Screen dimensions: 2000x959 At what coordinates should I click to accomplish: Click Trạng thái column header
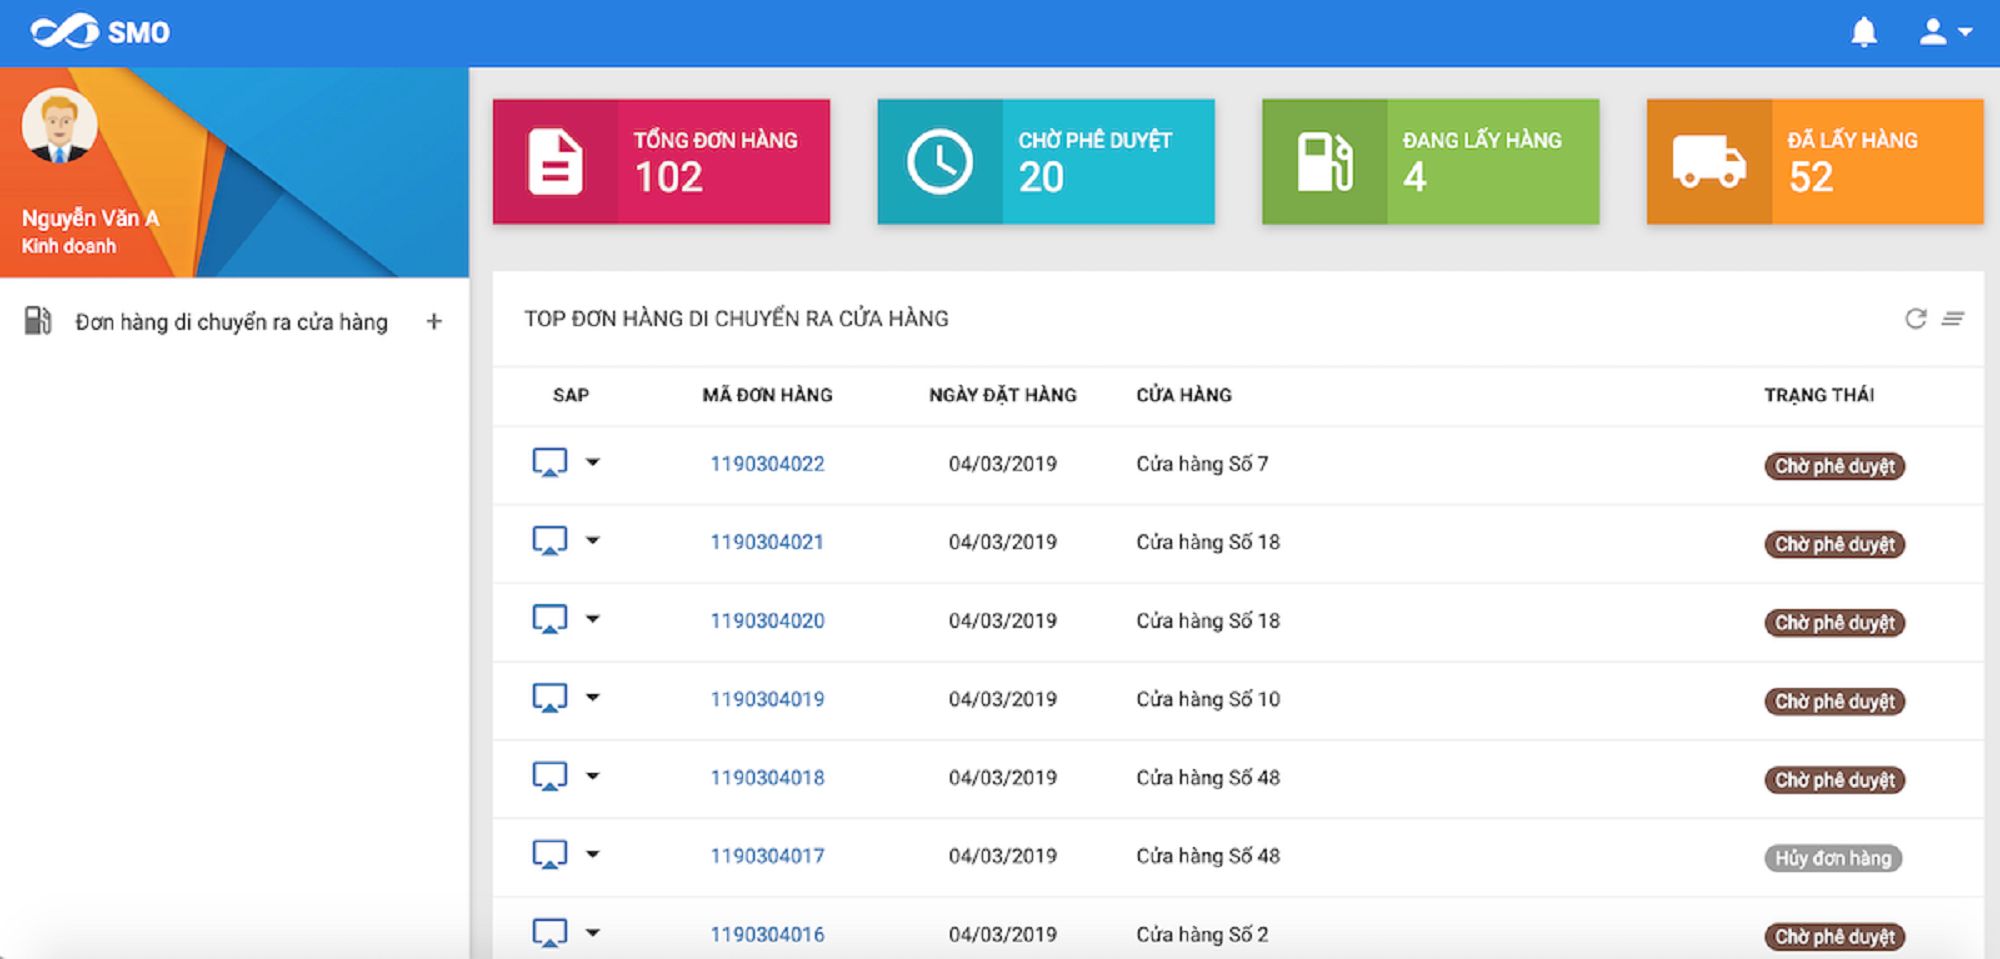(1819, 395)
